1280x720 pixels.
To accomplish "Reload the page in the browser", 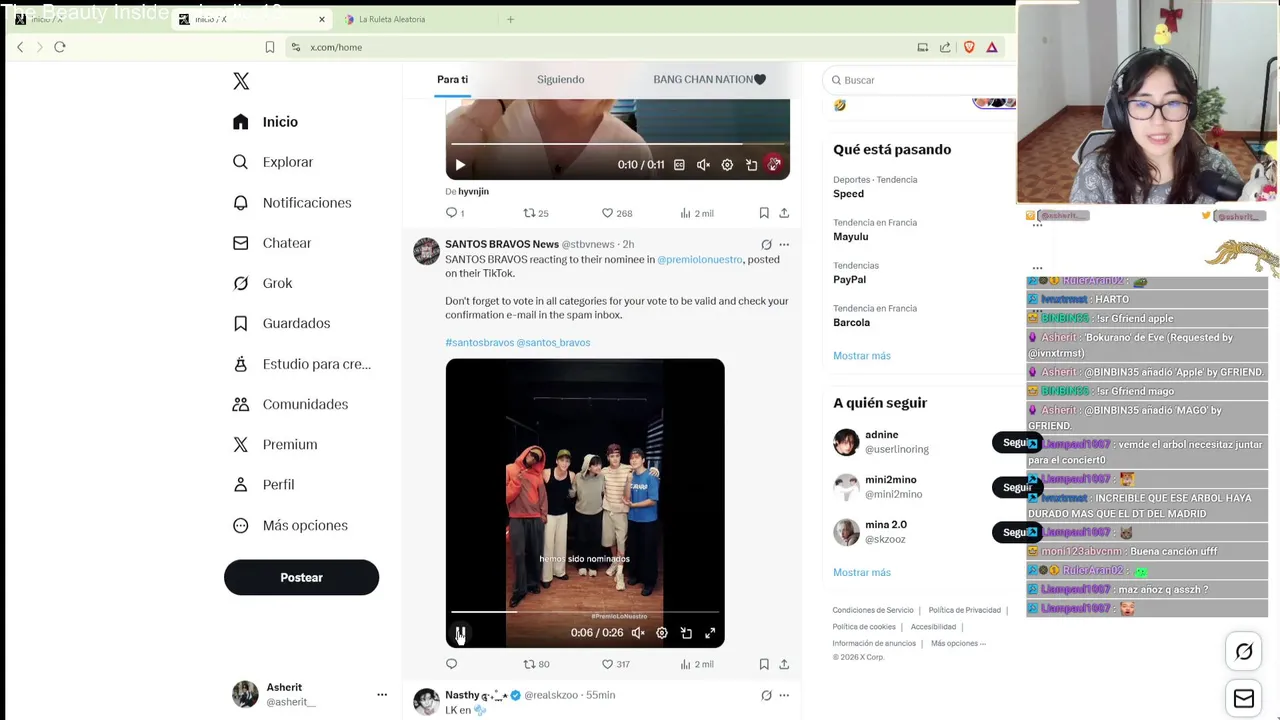I will click(x=60, y=47).
